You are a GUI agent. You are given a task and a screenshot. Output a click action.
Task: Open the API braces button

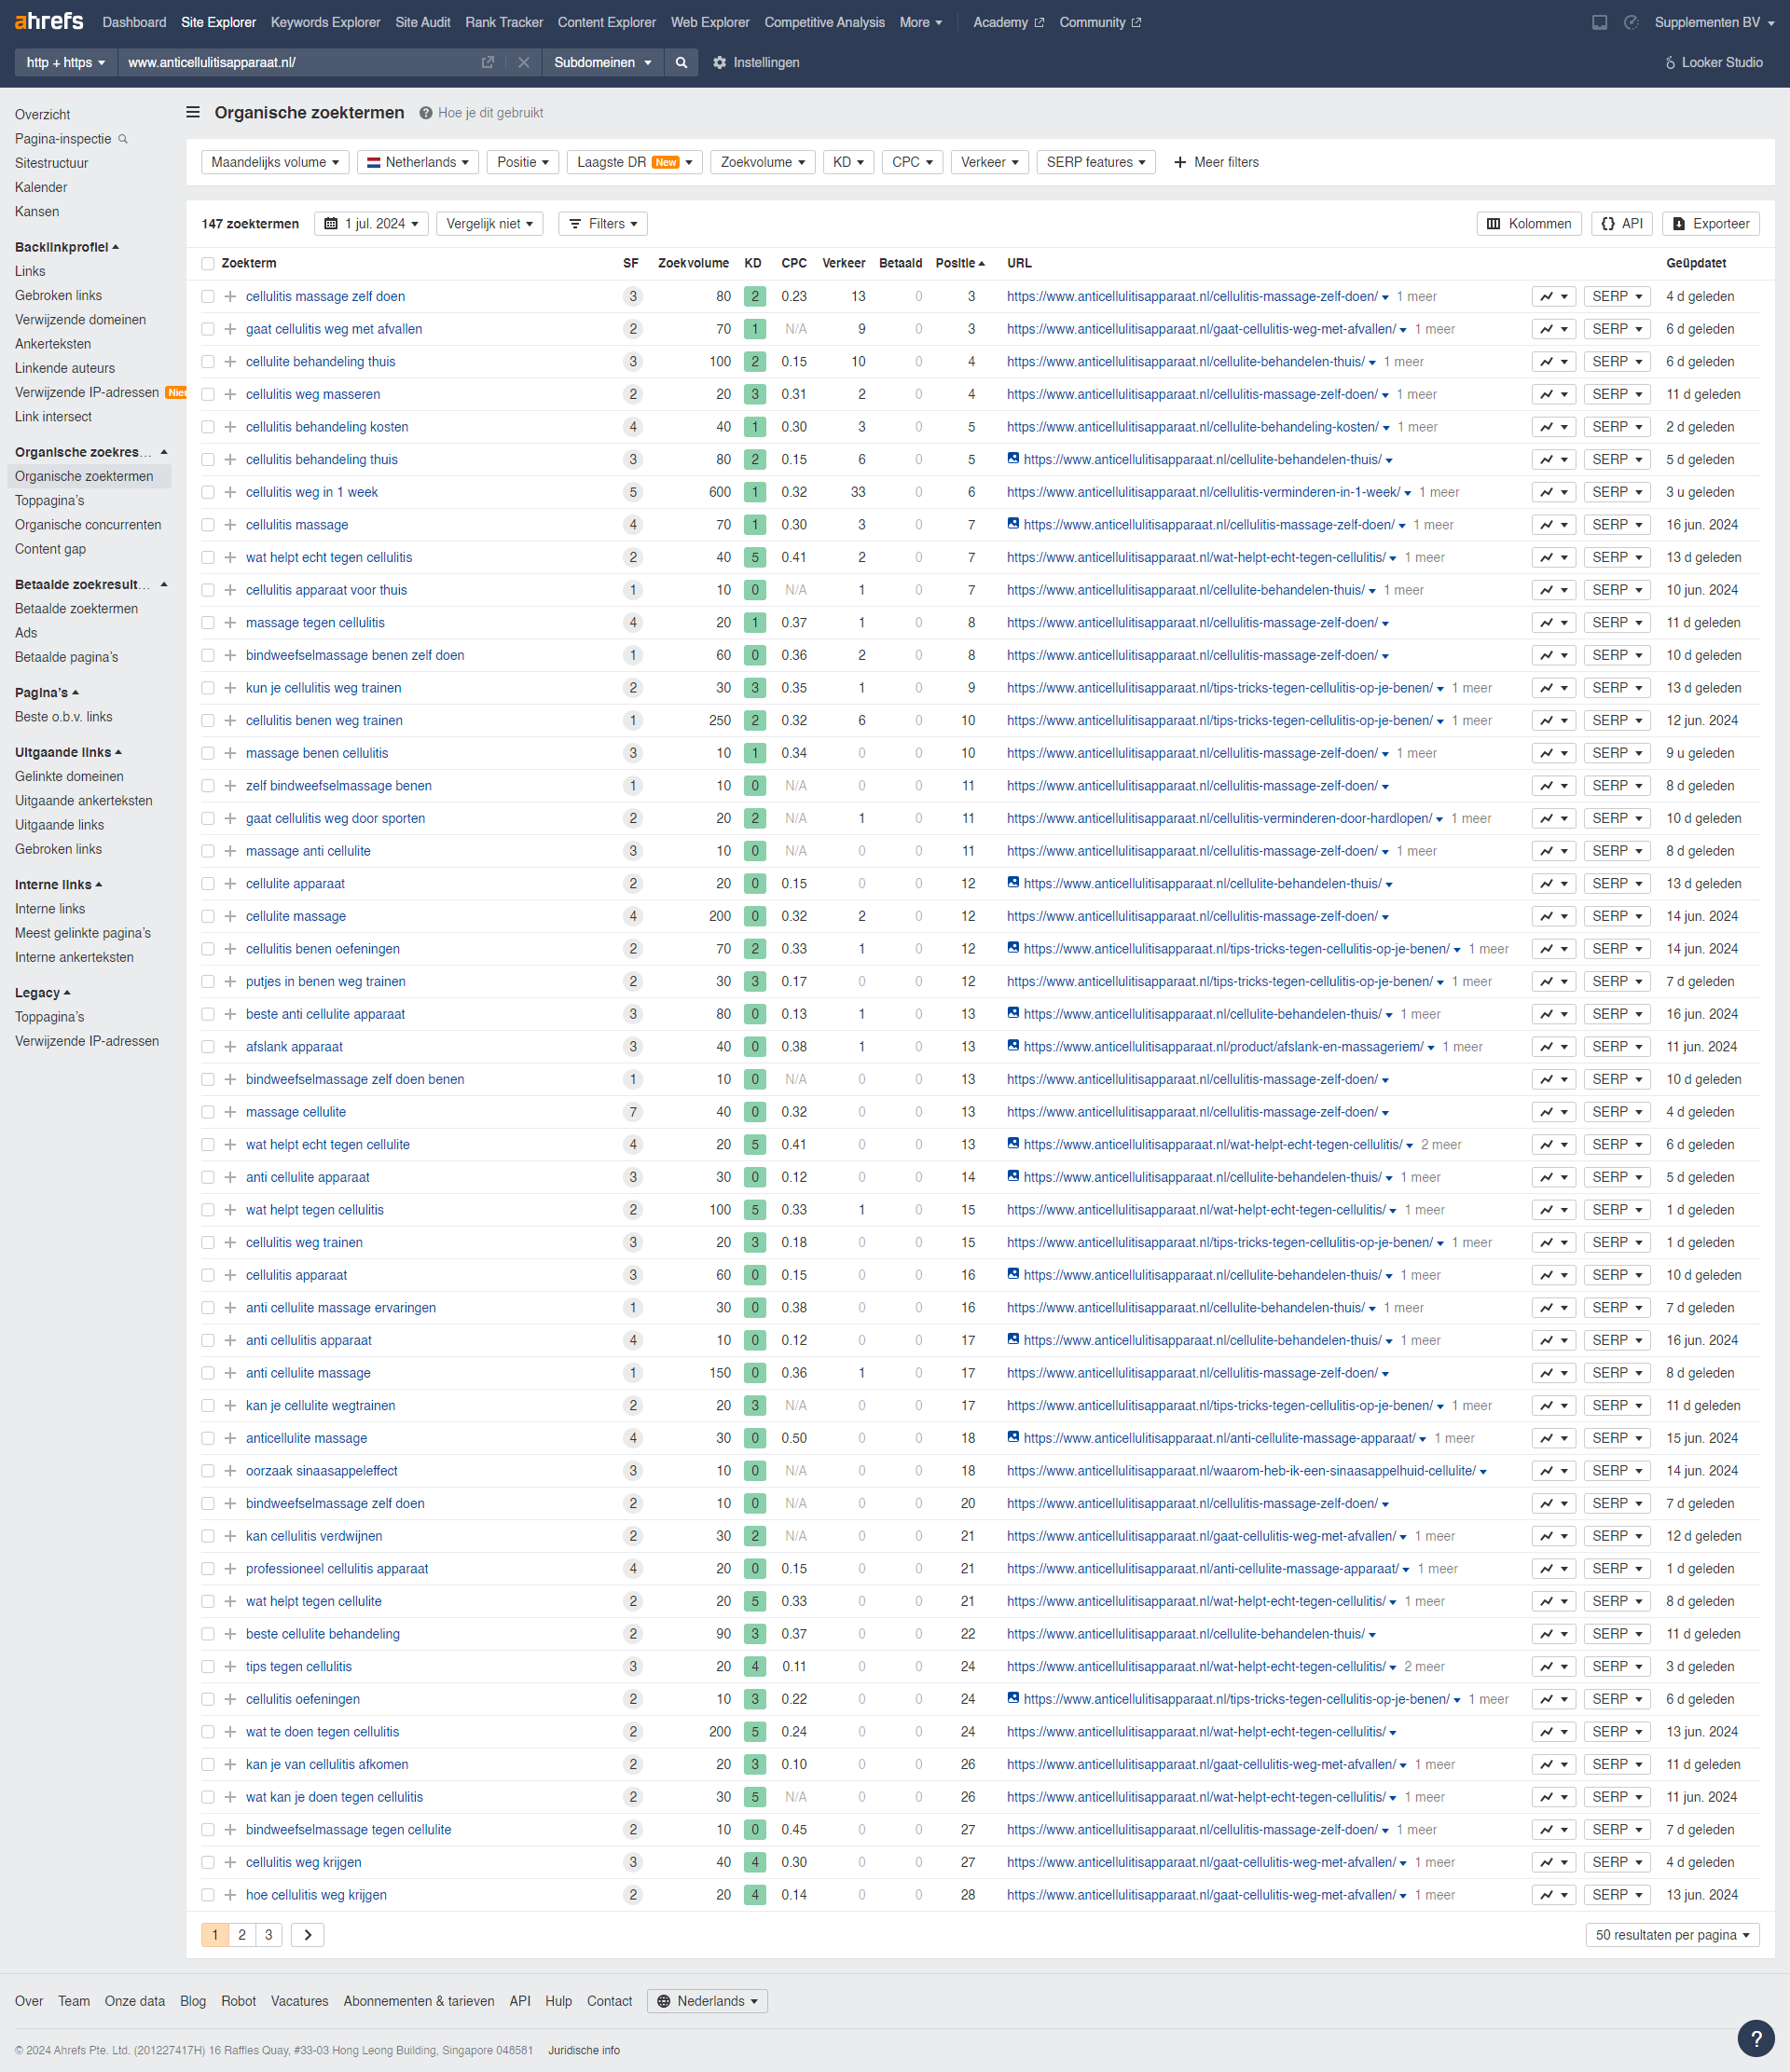click(x=1621, y=224)
